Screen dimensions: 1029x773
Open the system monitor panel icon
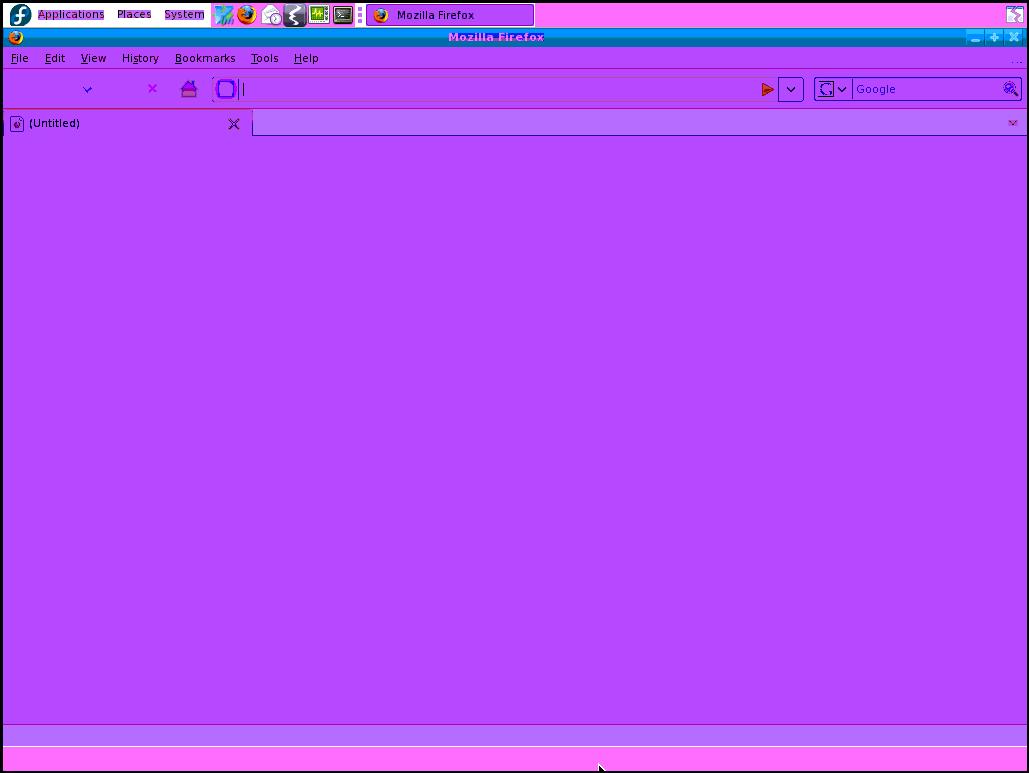pyautogui.click(x=319, y=15)
